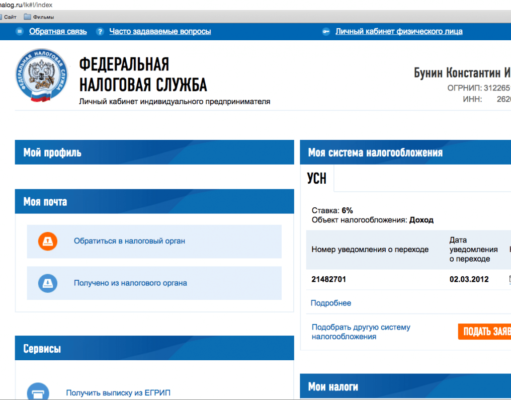Screen dimensions: 511x400
Task: Click the browser address bar URL
Action: [x=26, y=5]
